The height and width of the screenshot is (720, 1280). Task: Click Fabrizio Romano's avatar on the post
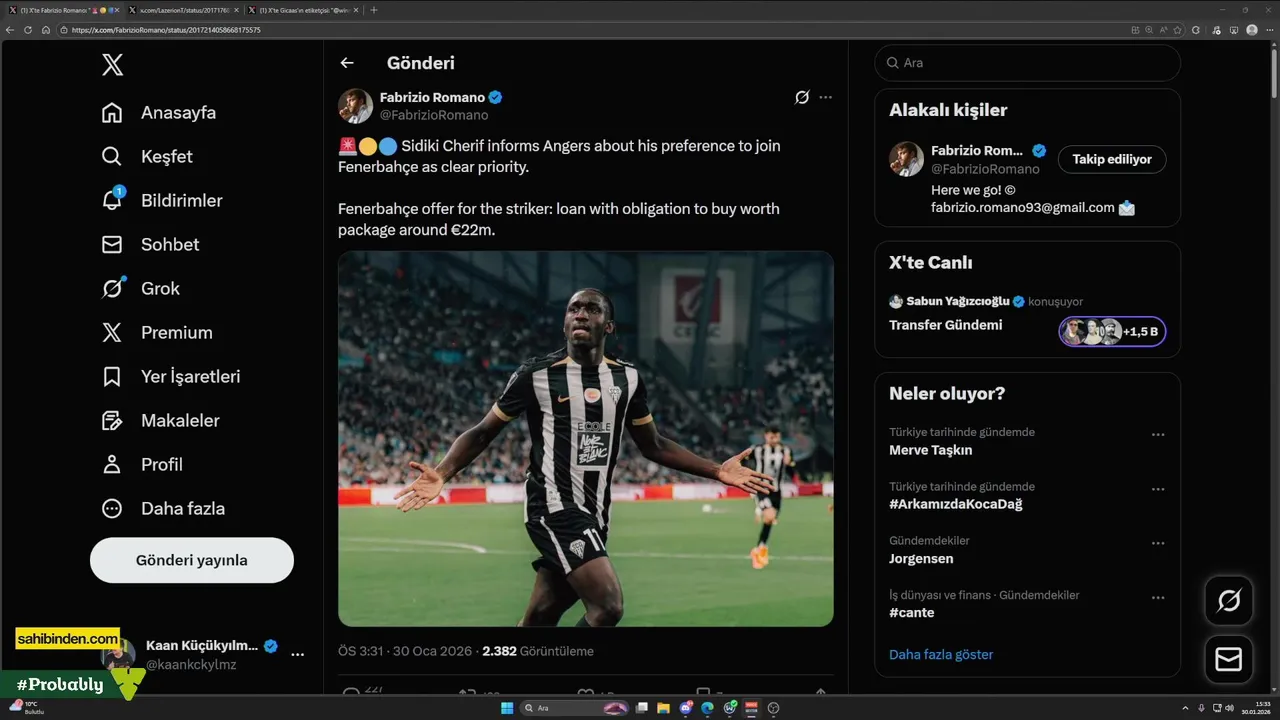point(355,105)
